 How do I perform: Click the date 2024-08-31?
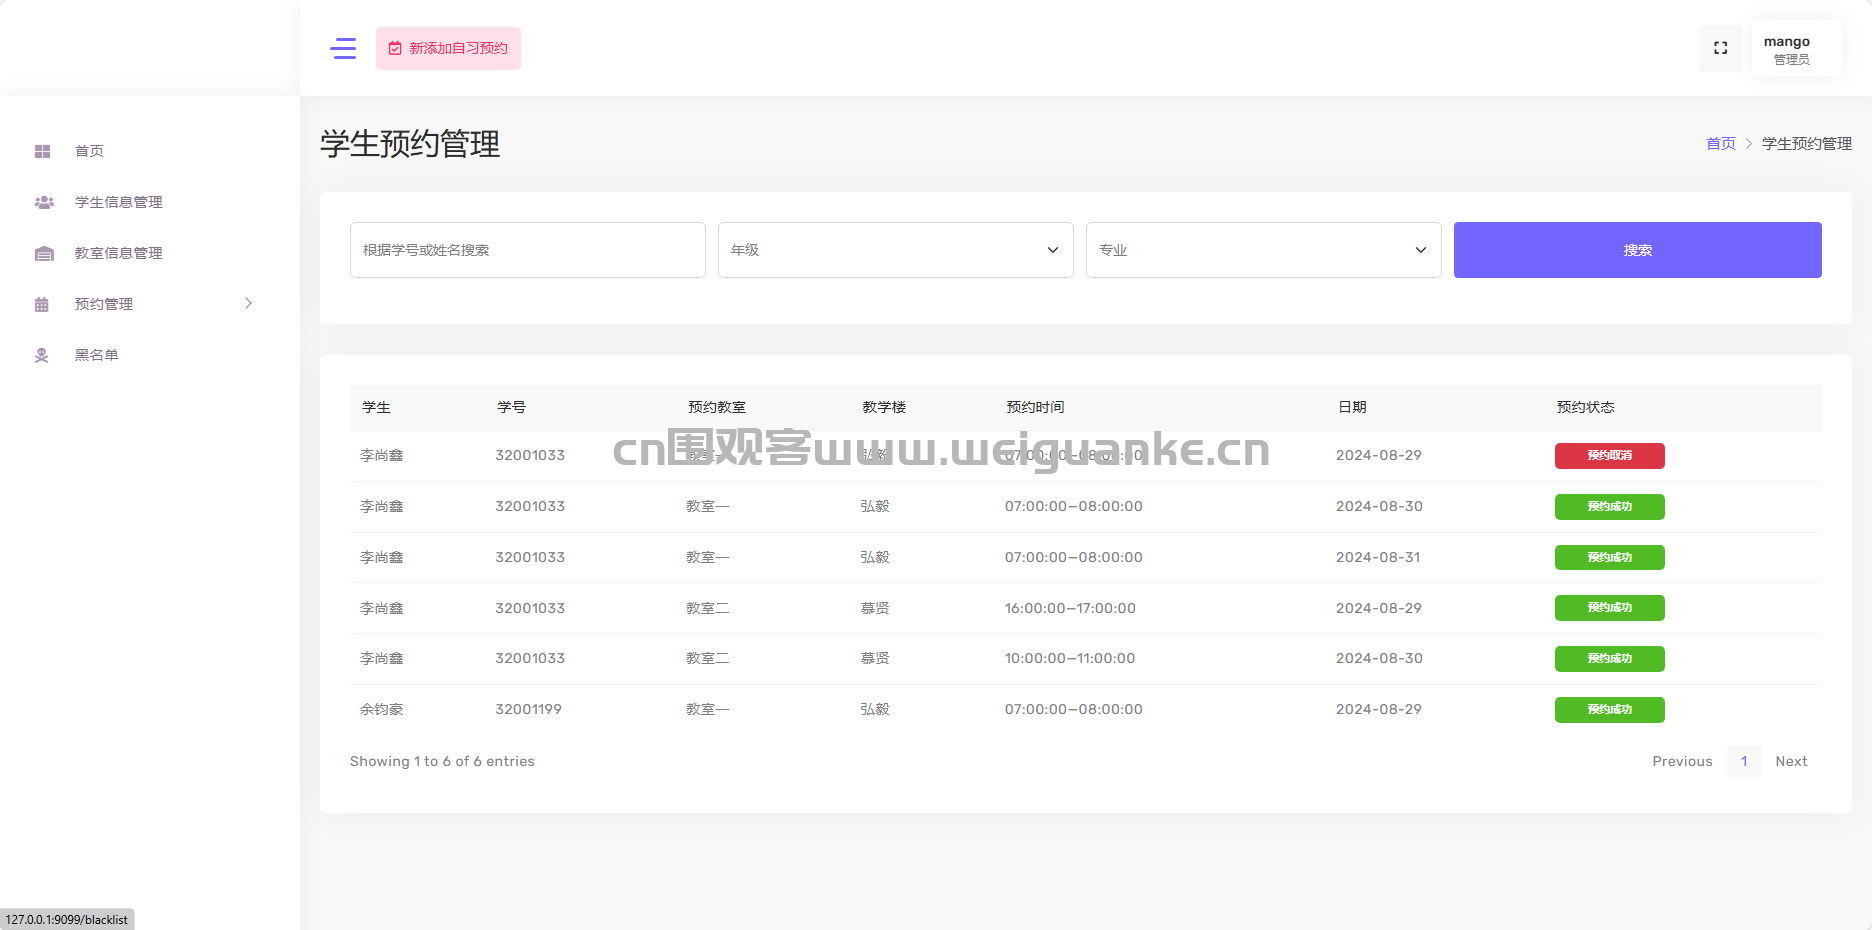[1378, 557]
